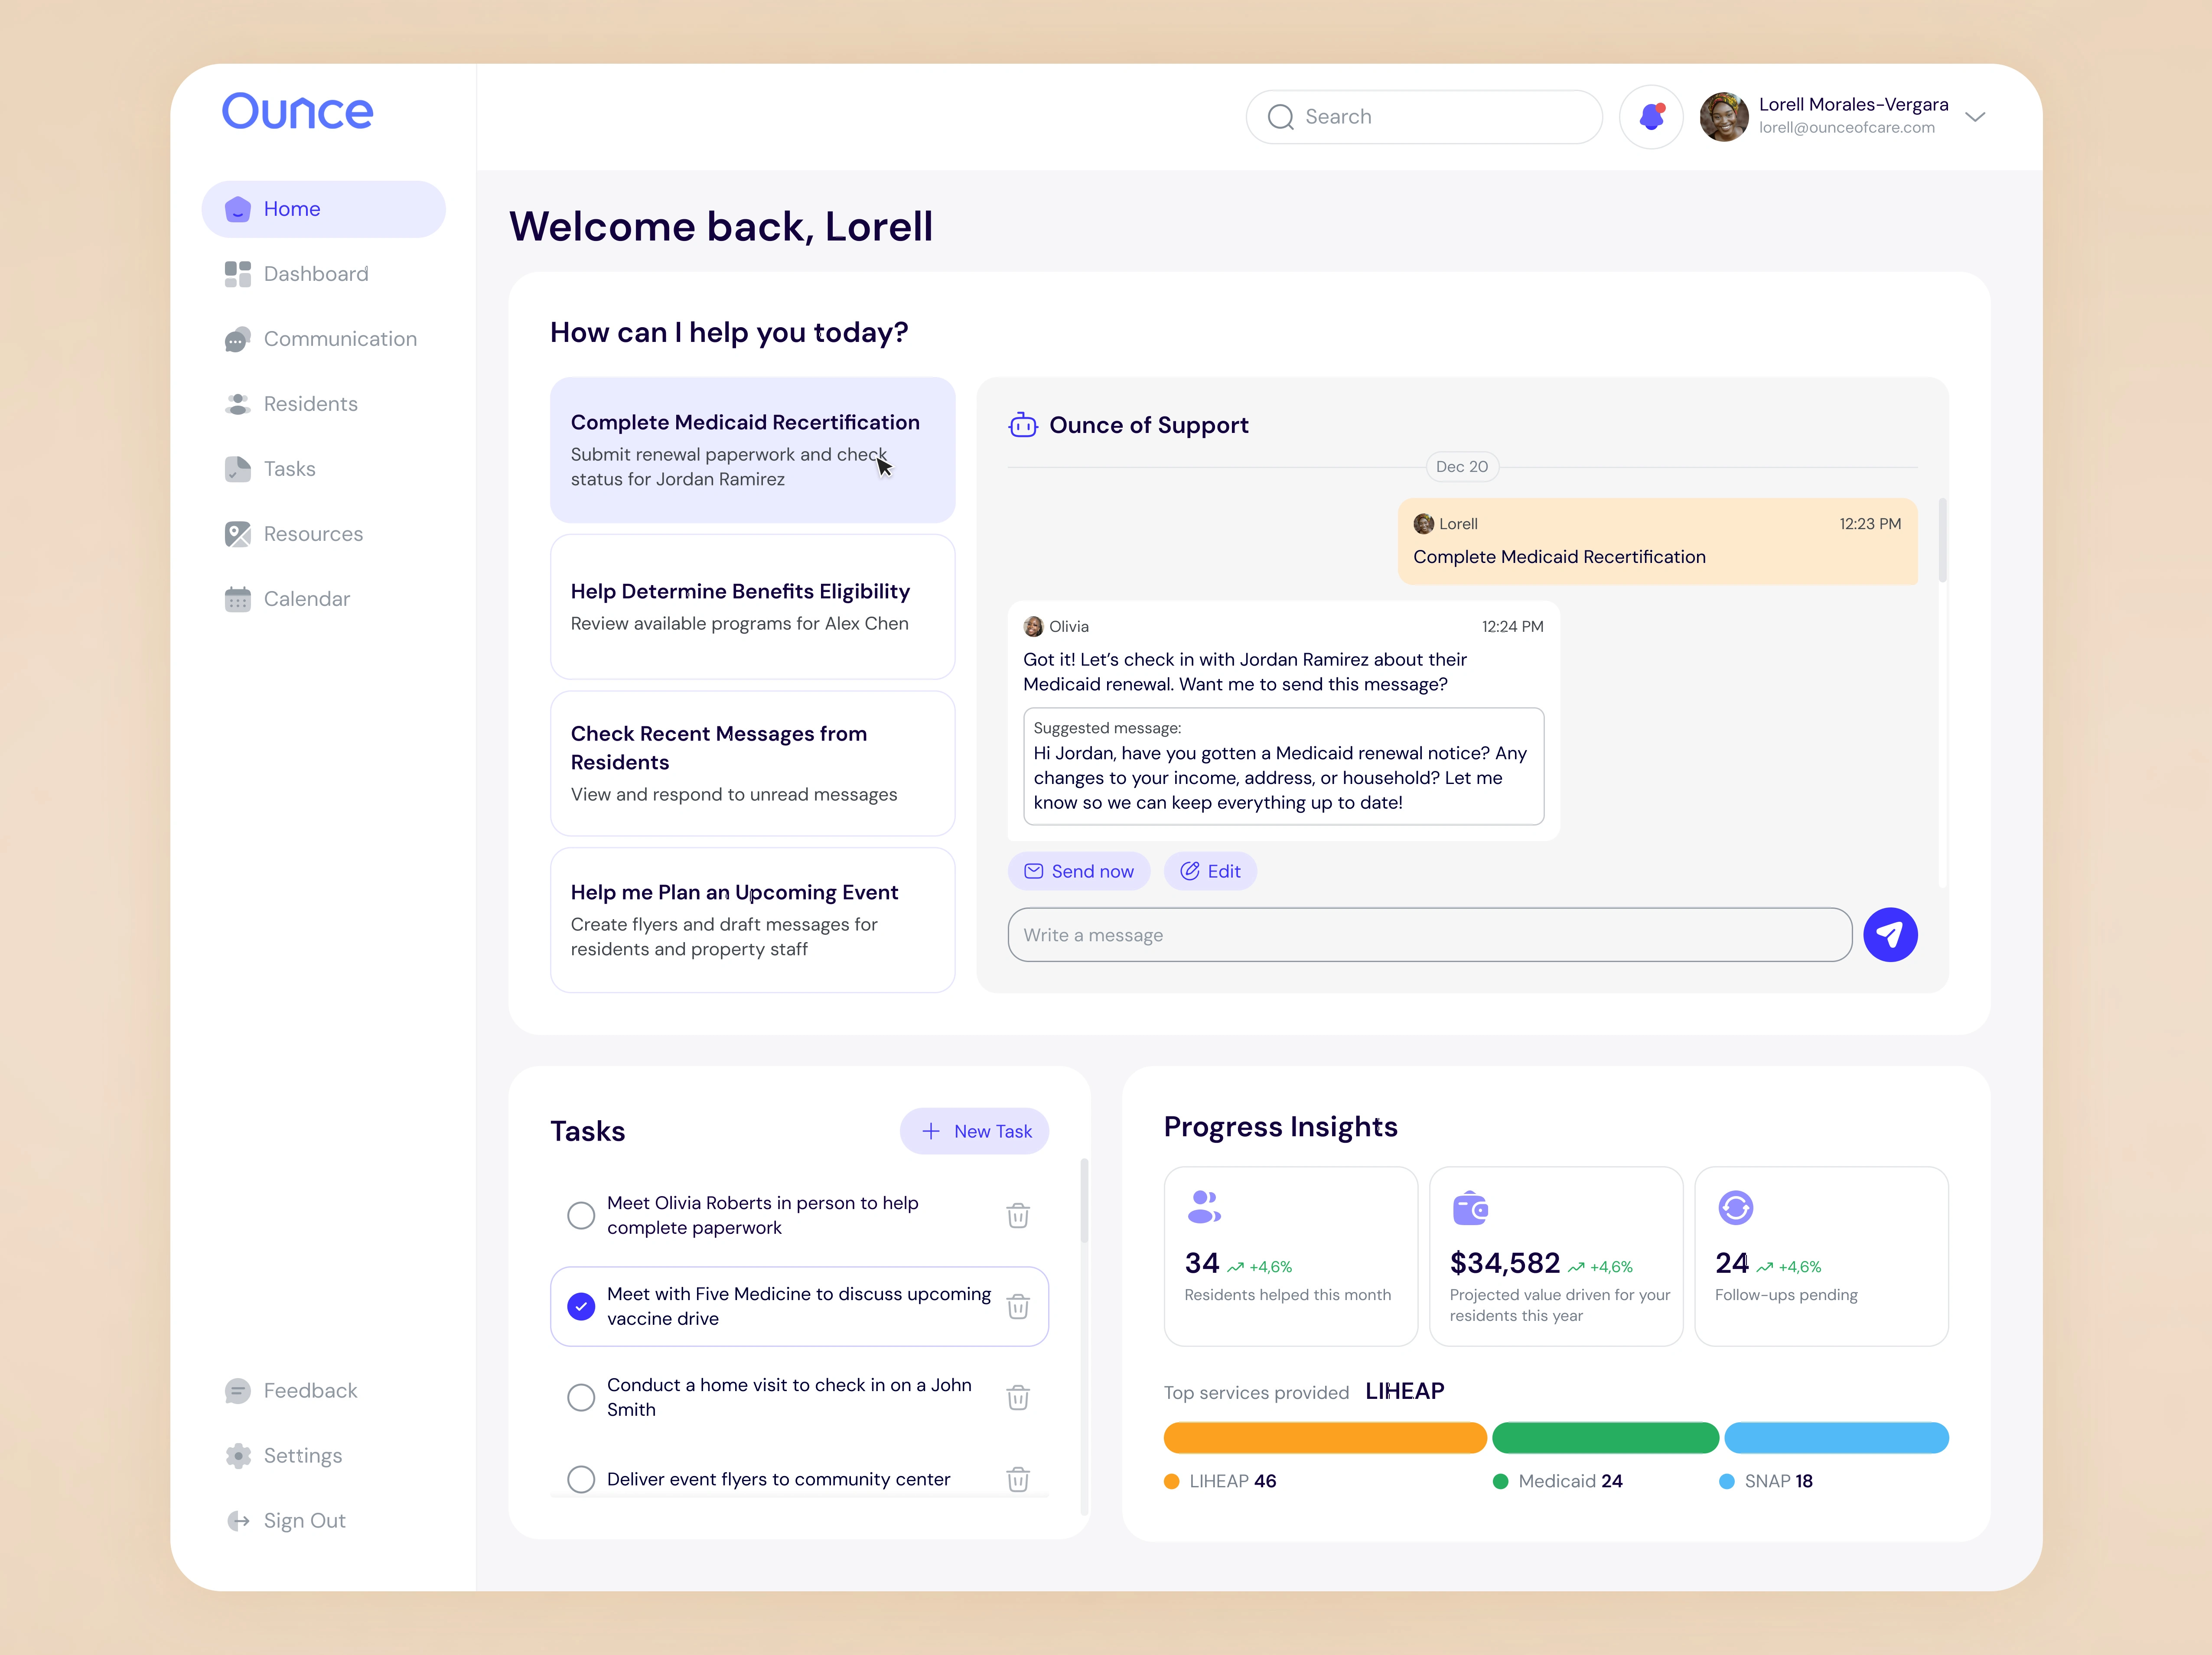Click the projected value wallet icon
Viewport: 2212px width, 1655px height.
(x=1470, y=1208)
